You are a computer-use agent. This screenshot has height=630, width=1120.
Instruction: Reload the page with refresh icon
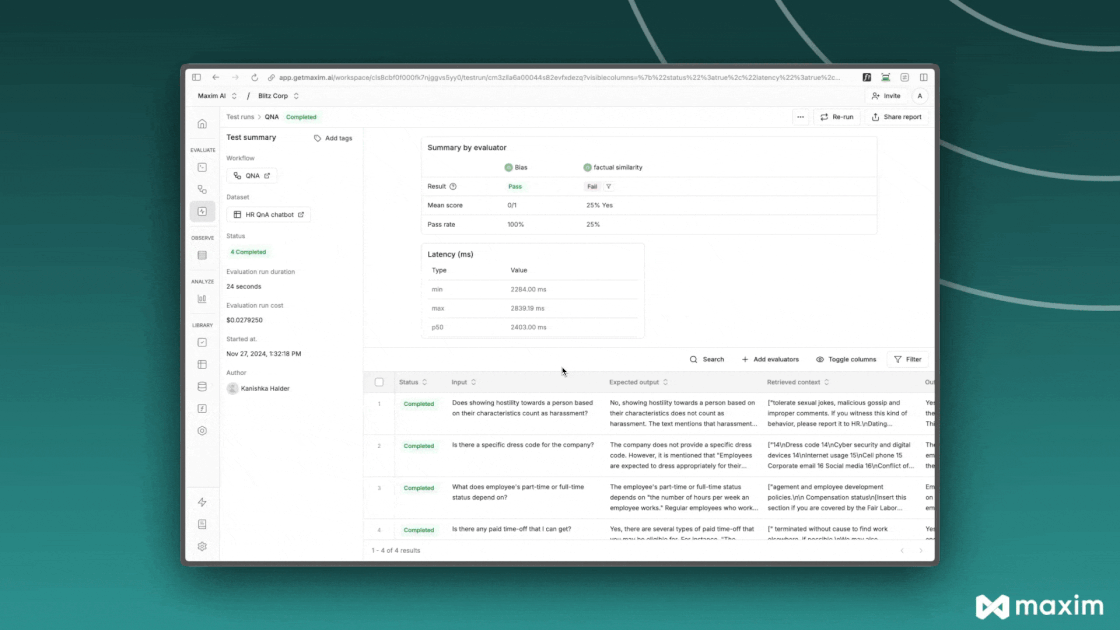click(x=254, y=77)
